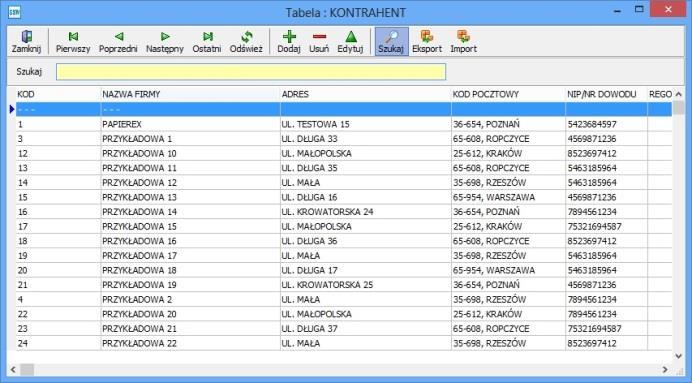Click the Zamknij (close) door icon
692x383 pixels.
click(x=26, y=36)
